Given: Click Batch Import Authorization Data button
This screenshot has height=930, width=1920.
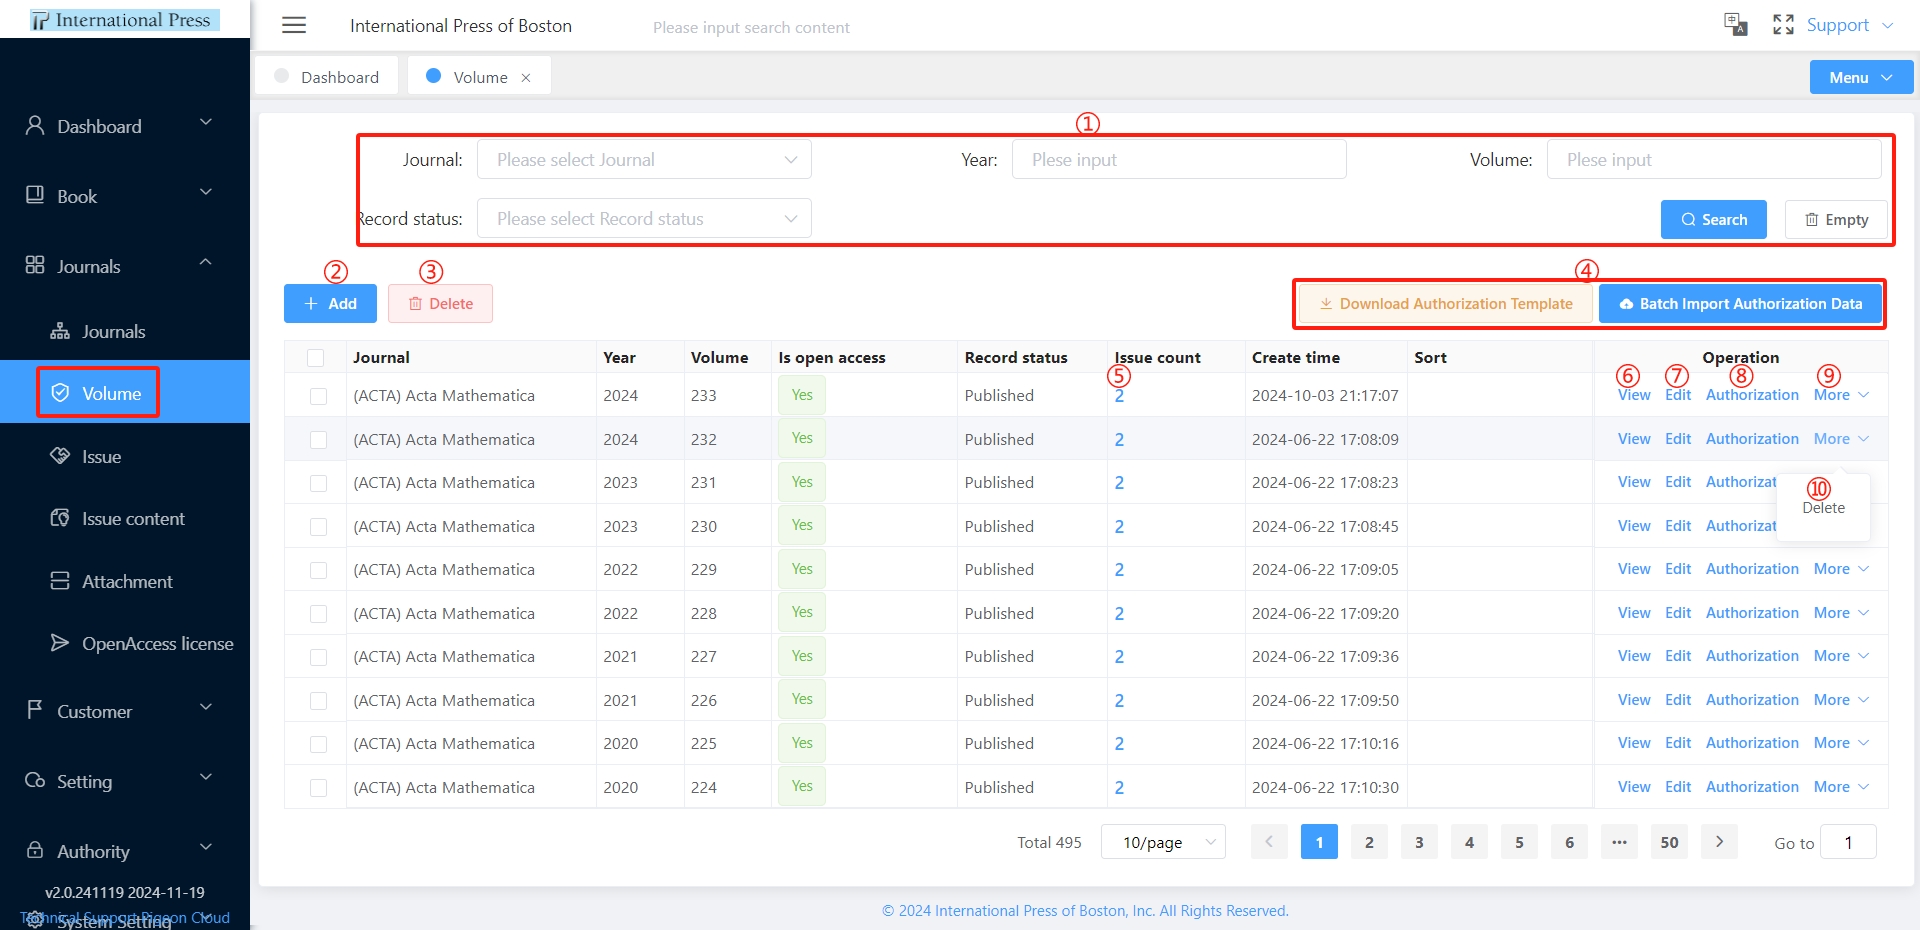Looking at the screenshot, I should pyautogui.click(x=1740, y=303).
